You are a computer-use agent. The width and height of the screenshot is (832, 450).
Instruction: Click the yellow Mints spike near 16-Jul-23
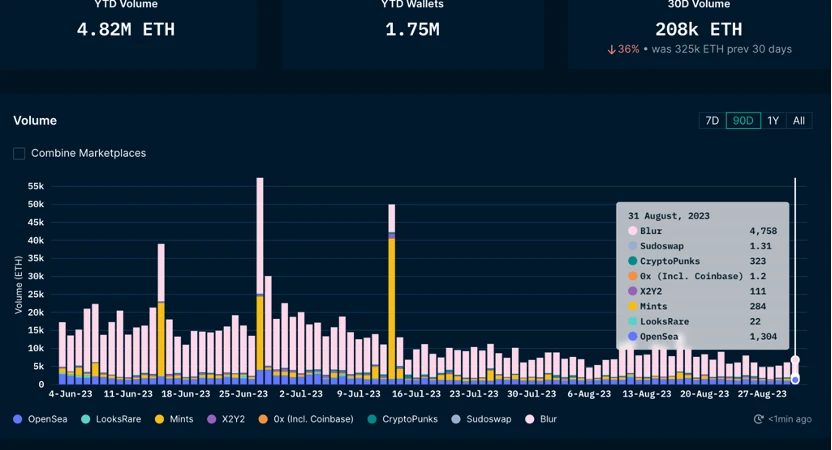[392, 309]
